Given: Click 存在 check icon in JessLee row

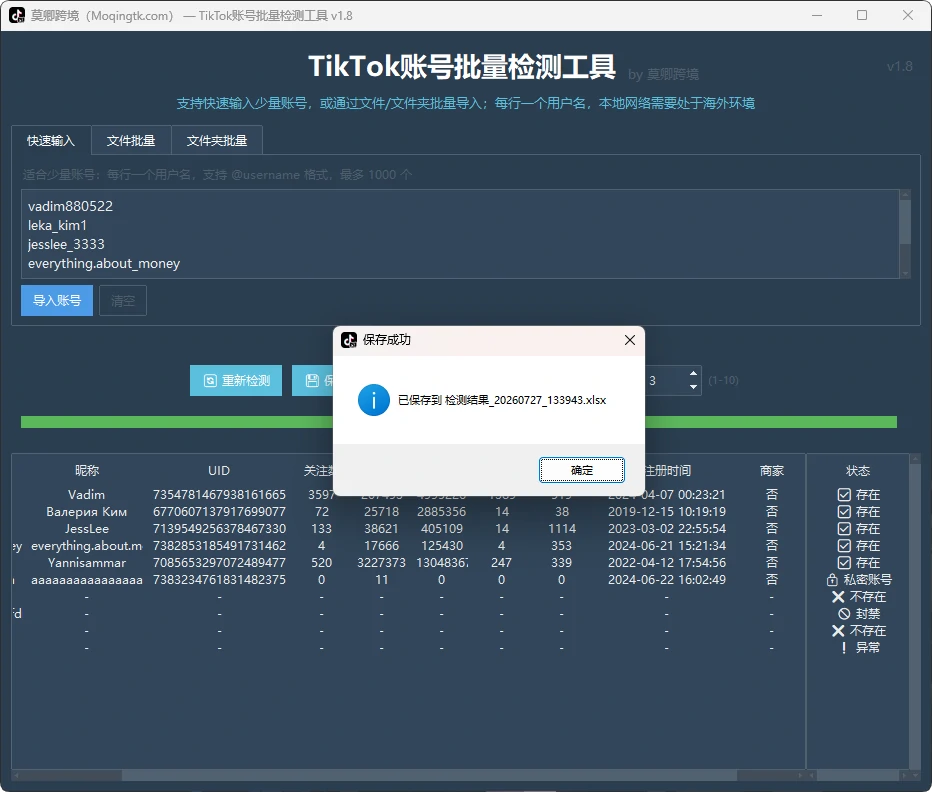Looking at the screenshot, I should 844,529.
